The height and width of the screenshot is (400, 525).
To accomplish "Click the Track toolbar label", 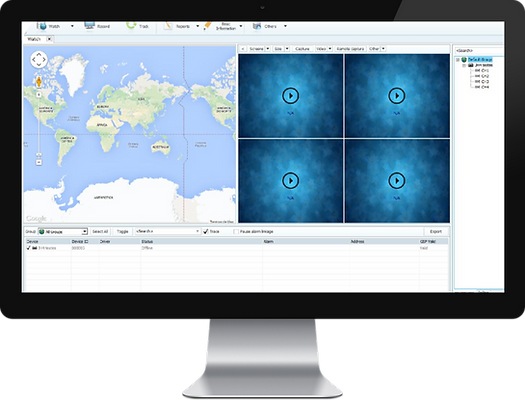I will click(144, 26).
